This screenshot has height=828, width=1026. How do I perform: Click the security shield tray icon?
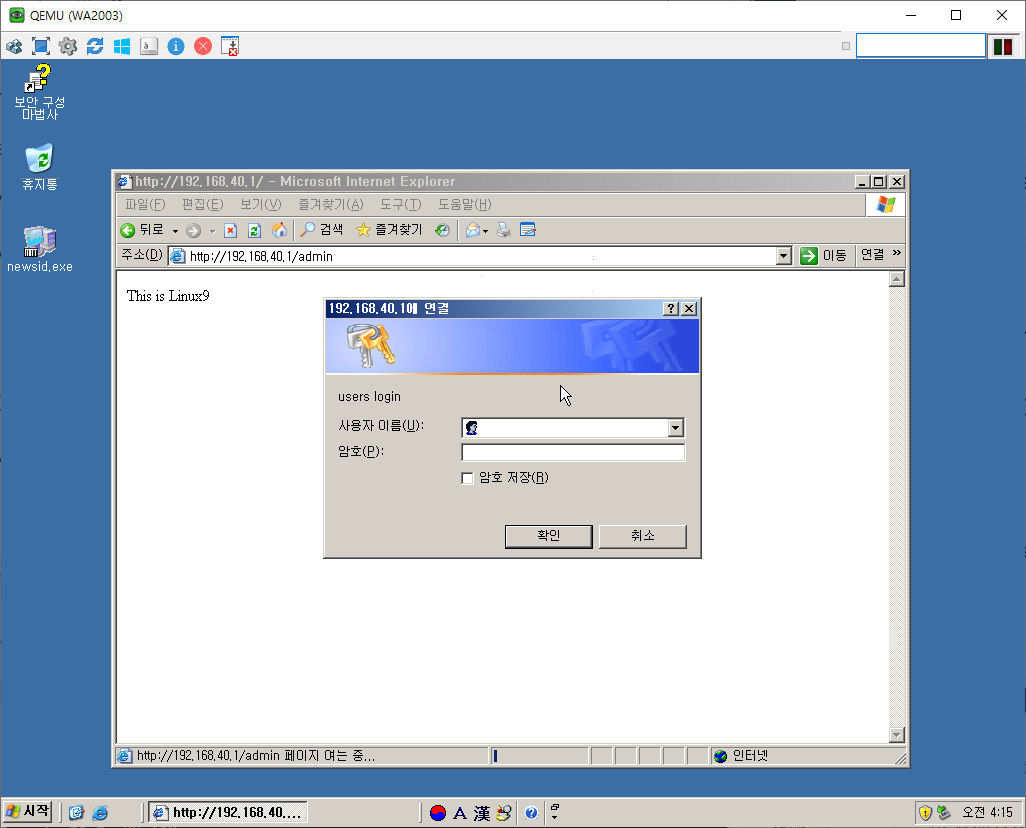tap(925, 813)
